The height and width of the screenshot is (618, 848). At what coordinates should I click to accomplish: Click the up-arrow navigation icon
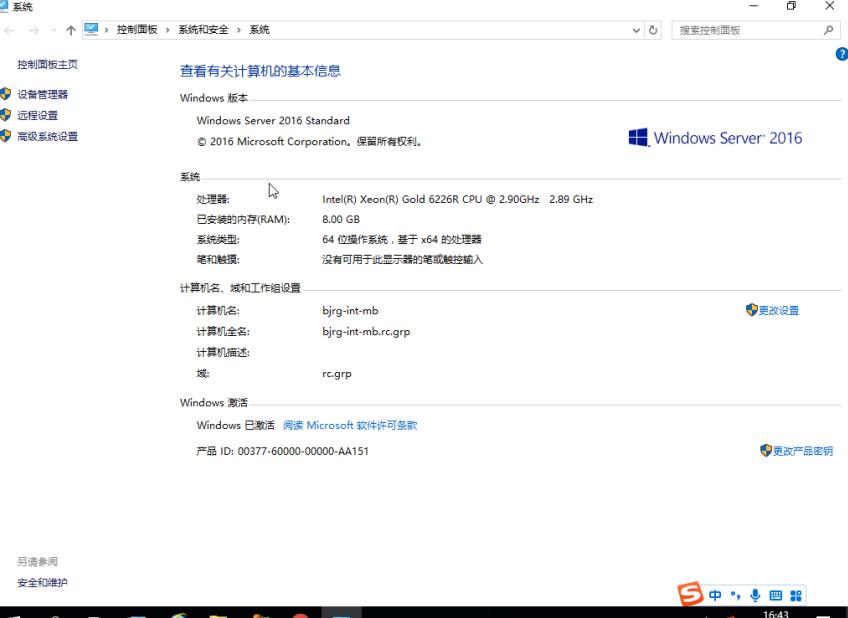[x=68, y=29]
